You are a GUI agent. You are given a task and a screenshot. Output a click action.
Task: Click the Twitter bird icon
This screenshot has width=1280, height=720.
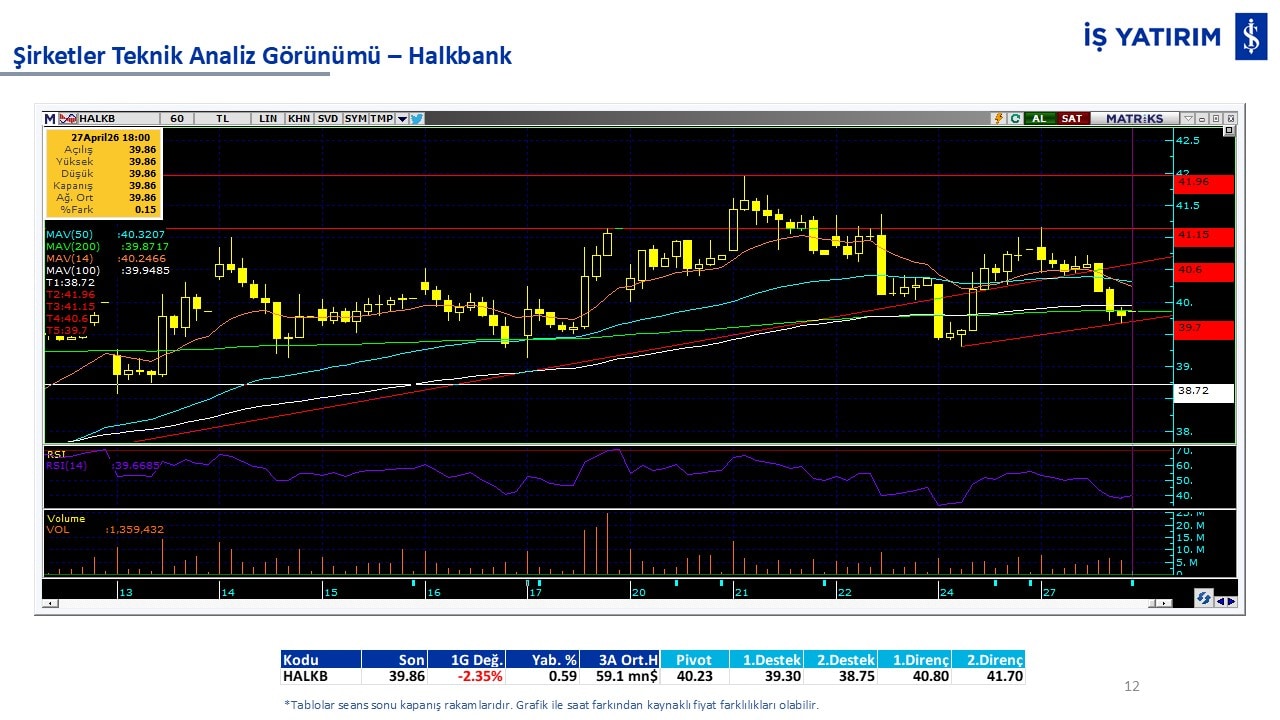click(x=417, y=118)
